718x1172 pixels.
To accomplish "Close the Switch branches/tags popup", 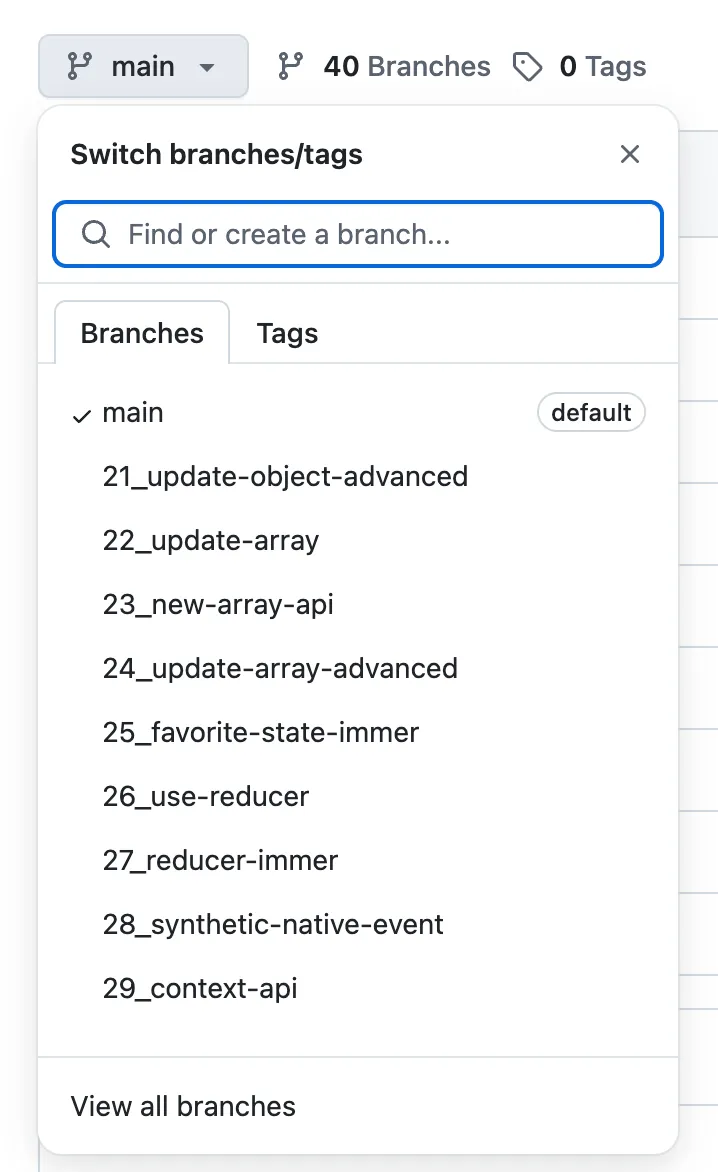I will [630, 154].
